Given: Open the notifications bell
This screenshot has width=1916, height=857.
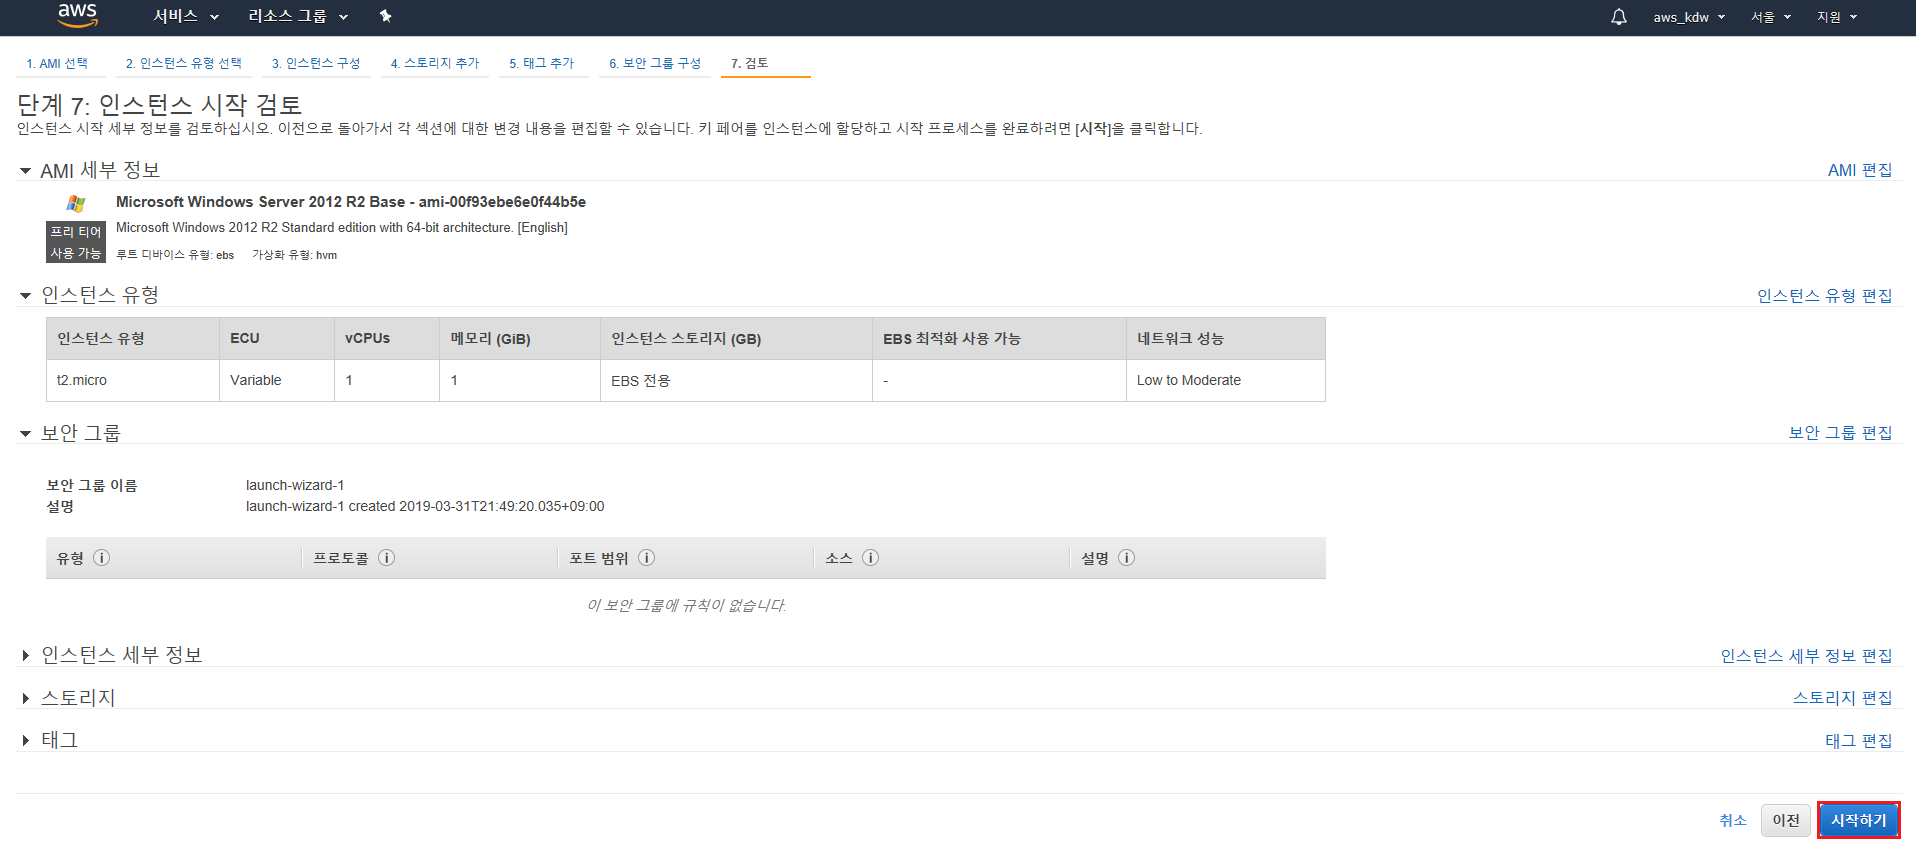Looking at the screenshot, I should tap(1618, 17).
